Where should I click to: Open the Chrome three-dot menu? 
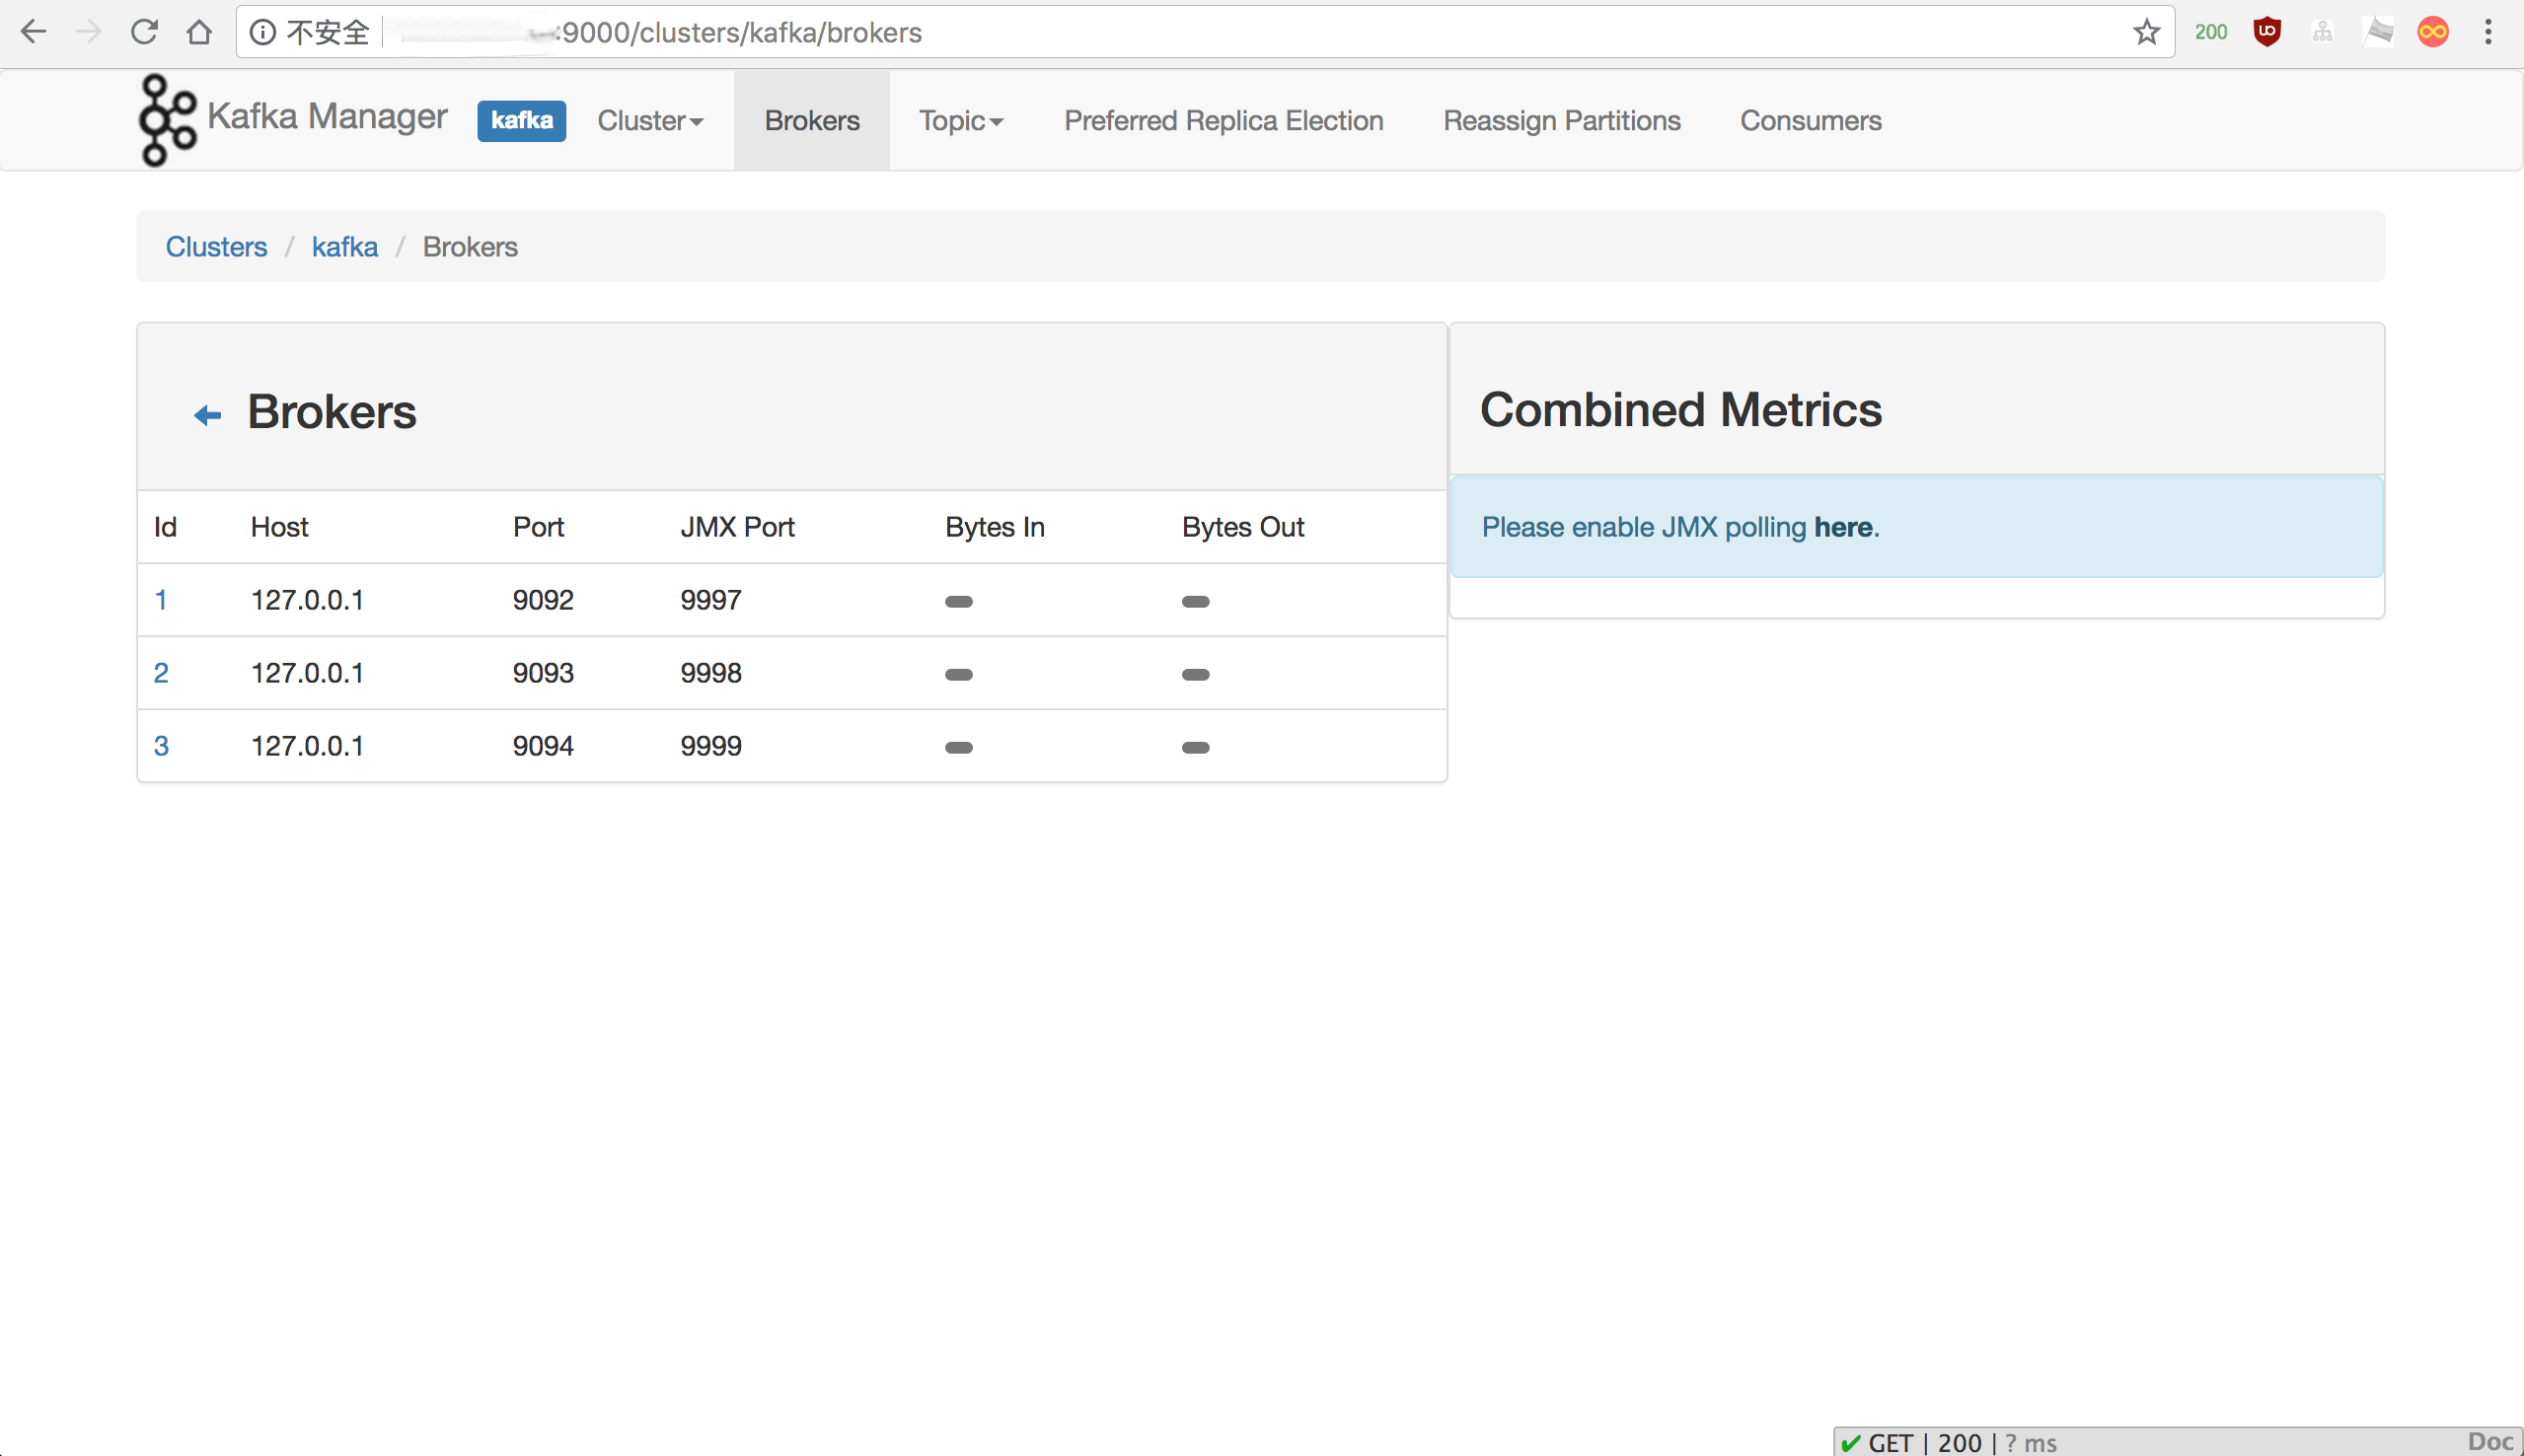pos(2488,32)
